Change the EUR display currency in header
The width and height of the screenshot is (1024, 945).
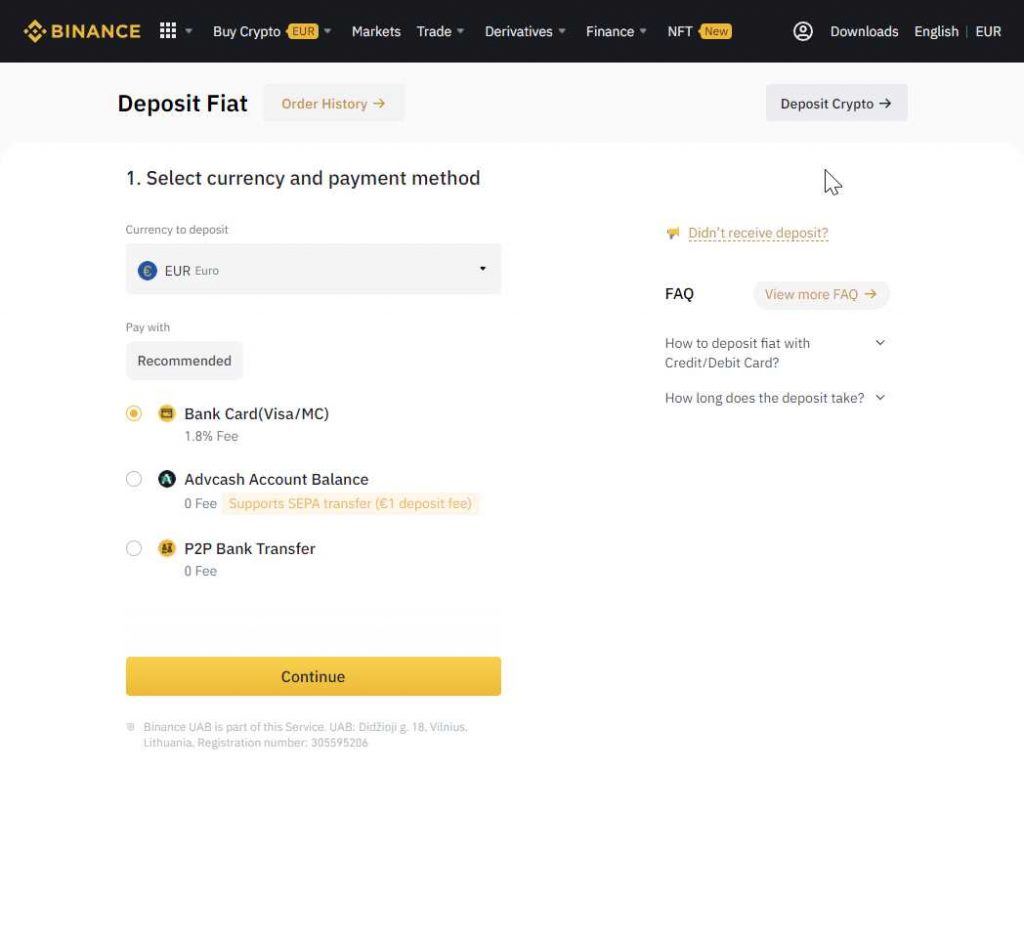(988, 31)
